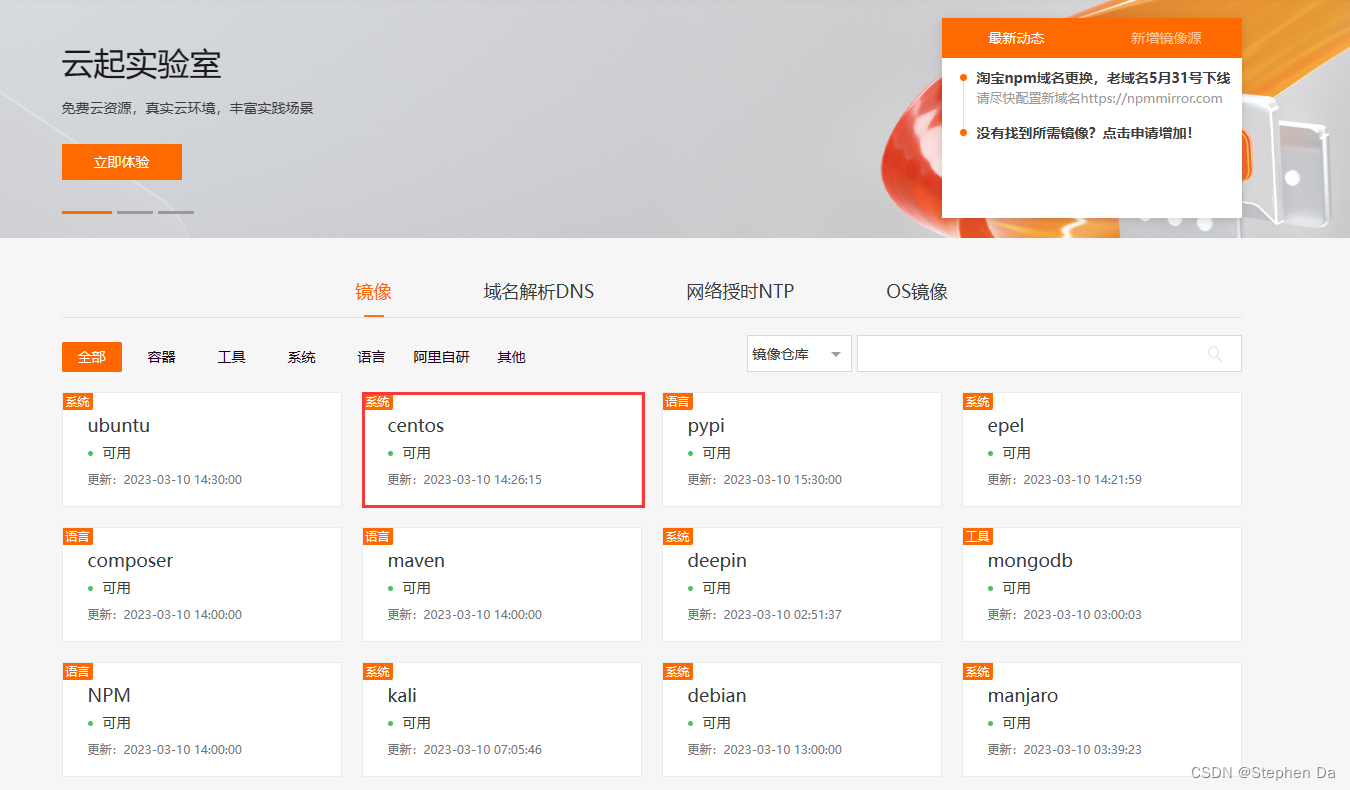The height and width of the screenshot is (790, 1350).
Task: Click the search magnifier icon
Action: click(1215, 353)
